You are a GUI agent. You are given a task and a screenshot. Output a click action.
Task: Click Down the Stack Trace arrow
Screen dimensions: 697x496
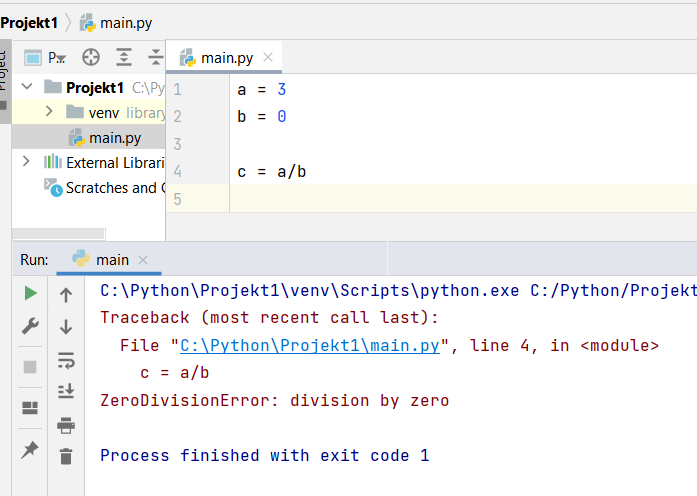click(x=66, y=327)
